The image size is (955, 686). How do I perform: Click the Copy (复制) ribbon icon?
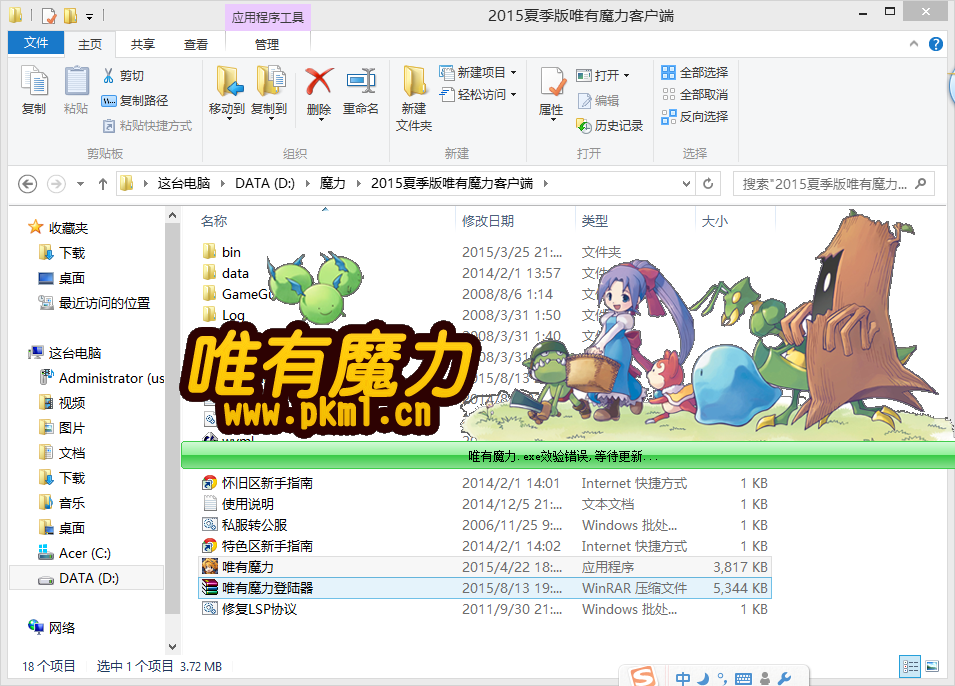[34, 90]
